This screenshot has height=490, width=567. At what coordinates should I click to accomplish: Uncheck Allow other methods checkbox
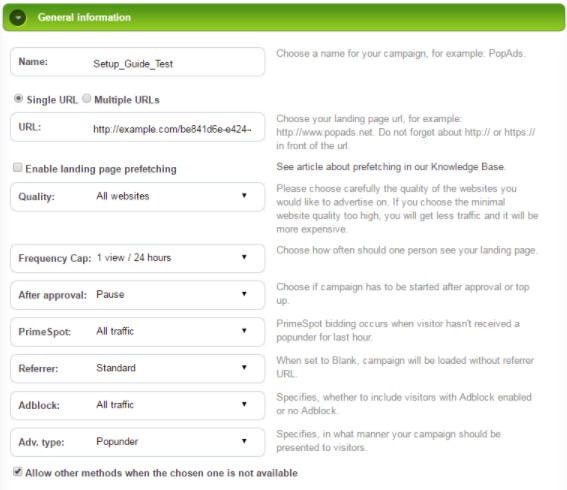[17, 472]
